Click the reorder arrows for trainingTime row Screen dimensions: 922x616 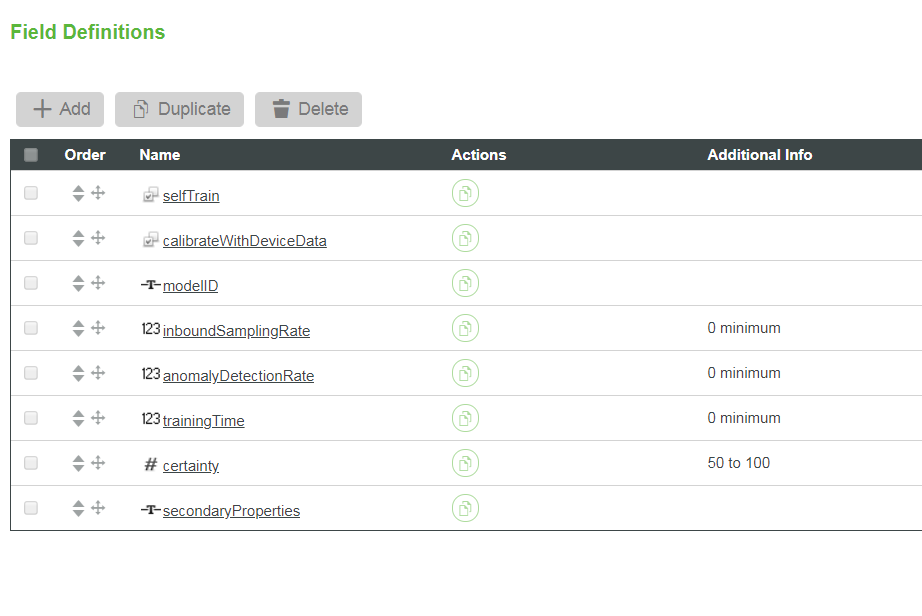pyautogui.click(x=78, y=419)
